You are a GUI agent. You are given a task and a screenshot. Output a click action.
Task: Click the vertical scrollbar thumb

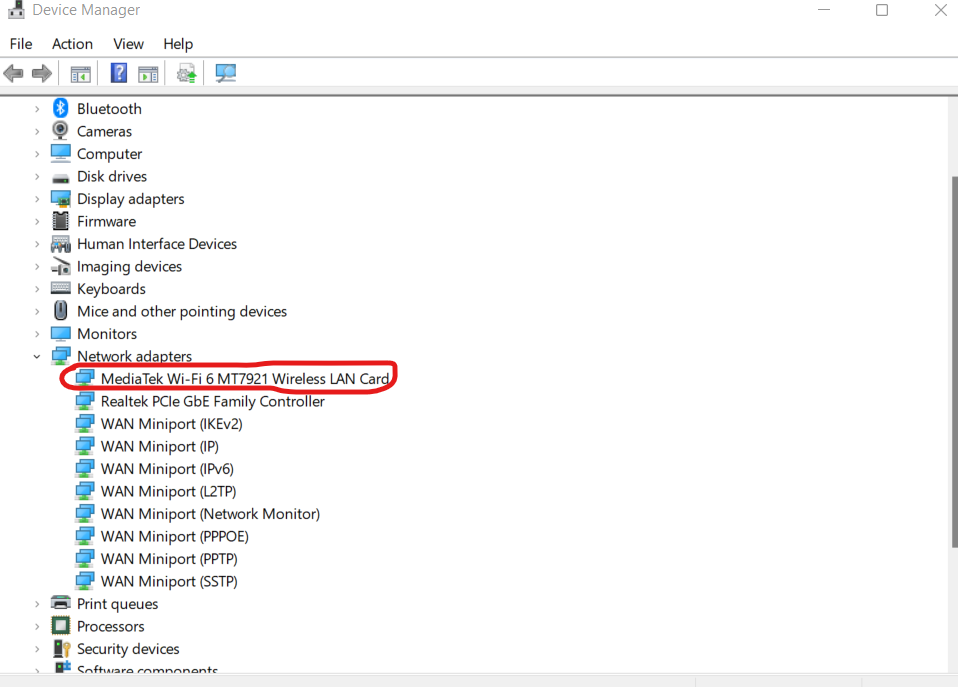coord(954,362)
